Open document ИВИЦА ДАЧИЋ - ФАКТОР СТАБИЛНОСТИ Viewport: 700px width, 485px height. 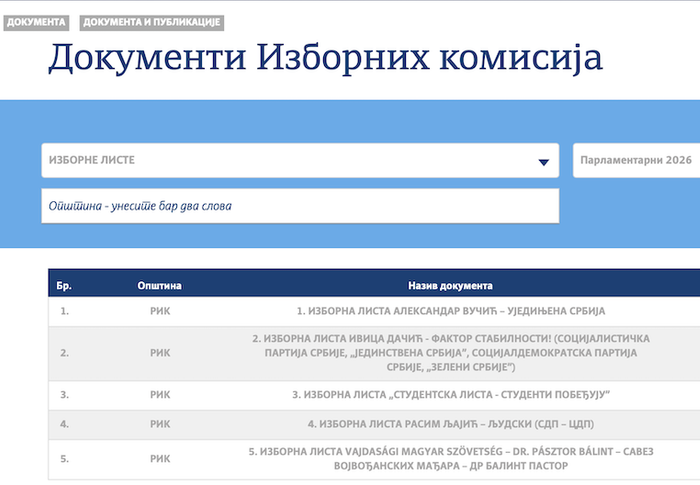pos(451,353)
